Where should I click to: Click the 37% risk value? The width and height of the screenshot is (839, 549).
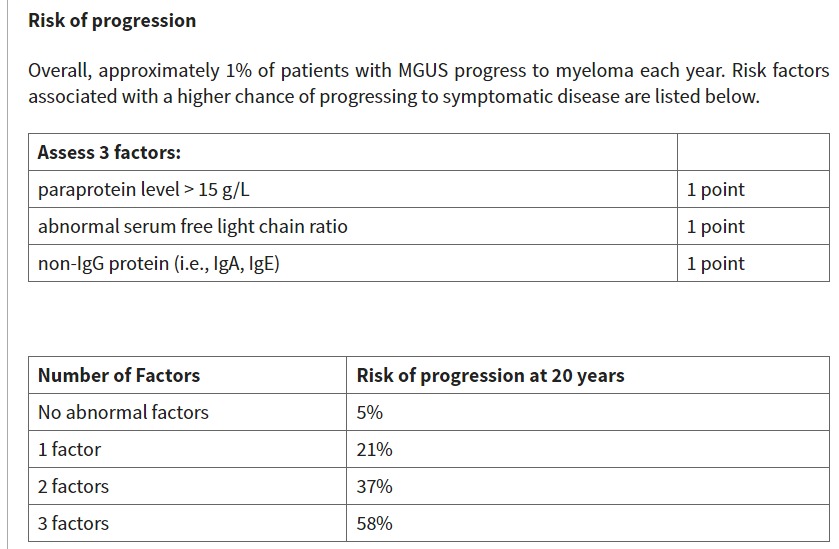(374, 486)
